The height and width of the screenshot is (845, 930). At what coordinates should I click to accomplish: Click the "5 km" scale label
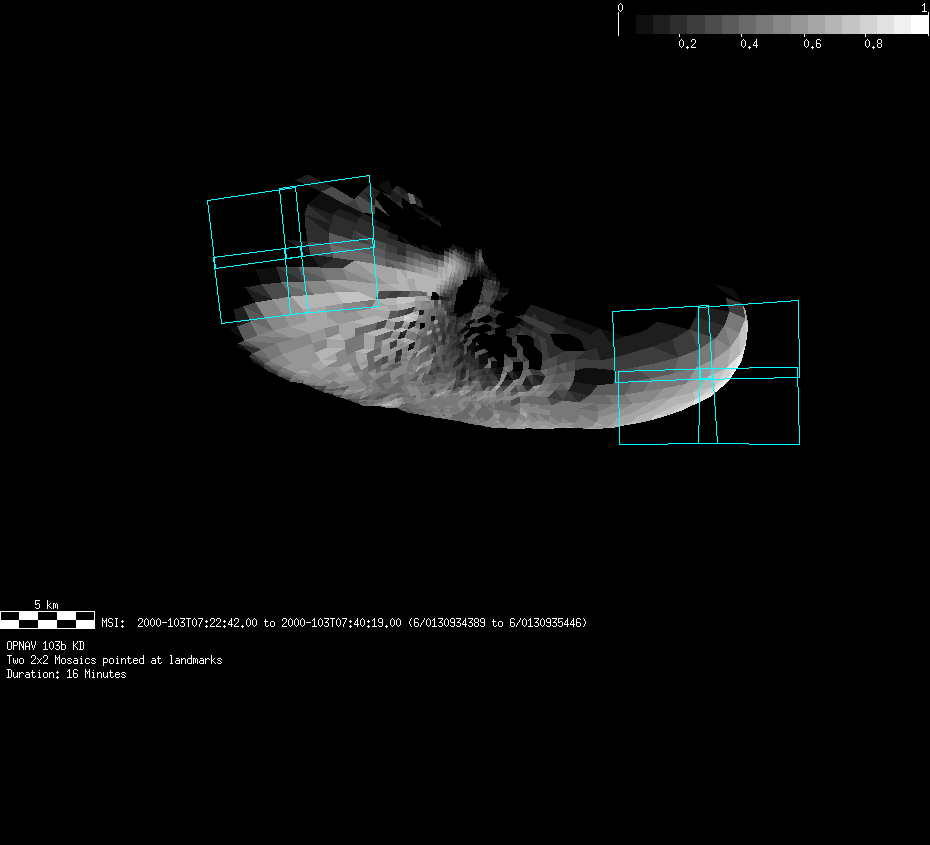pos(46,605)
